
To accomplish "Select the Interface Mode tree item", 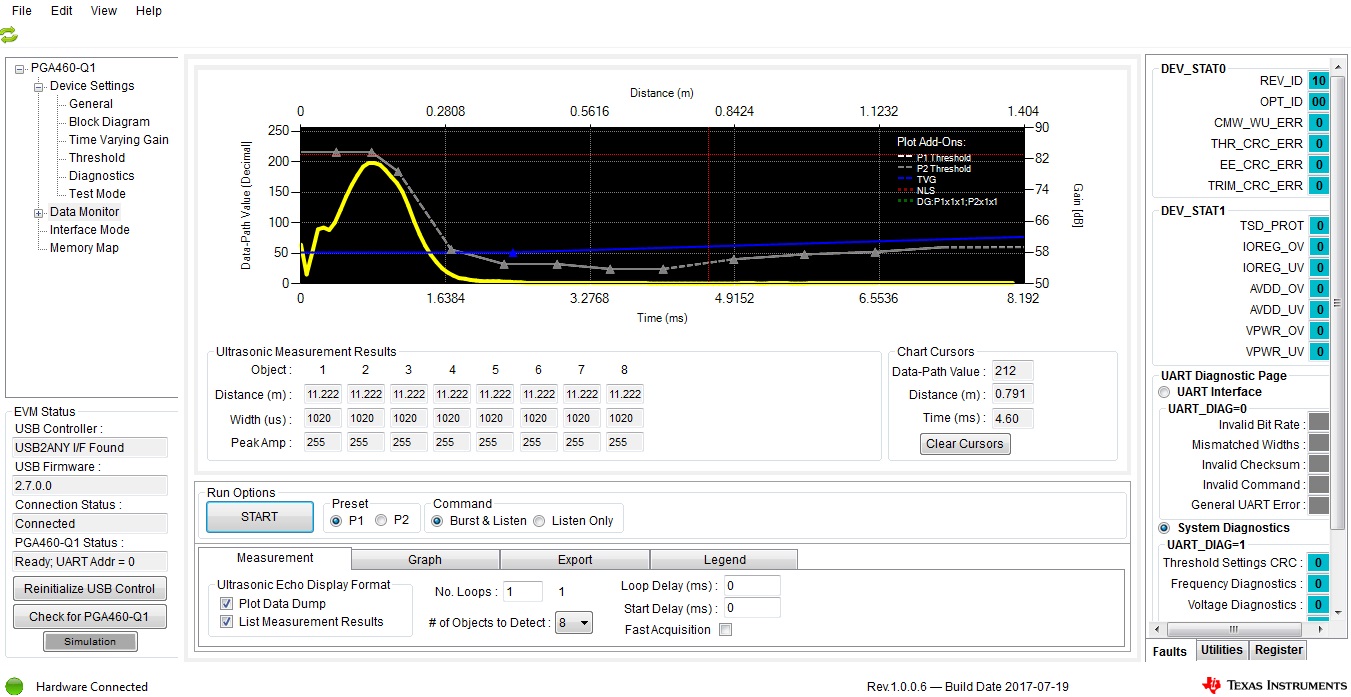I will click(x=90, y=230).
